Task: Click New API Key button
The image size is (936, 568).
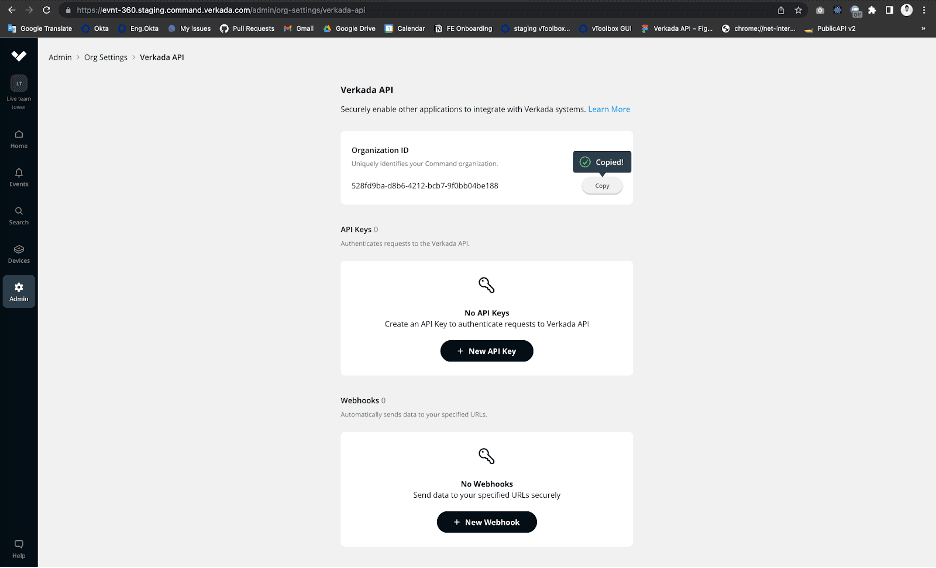Action: [x=487, y=351]
